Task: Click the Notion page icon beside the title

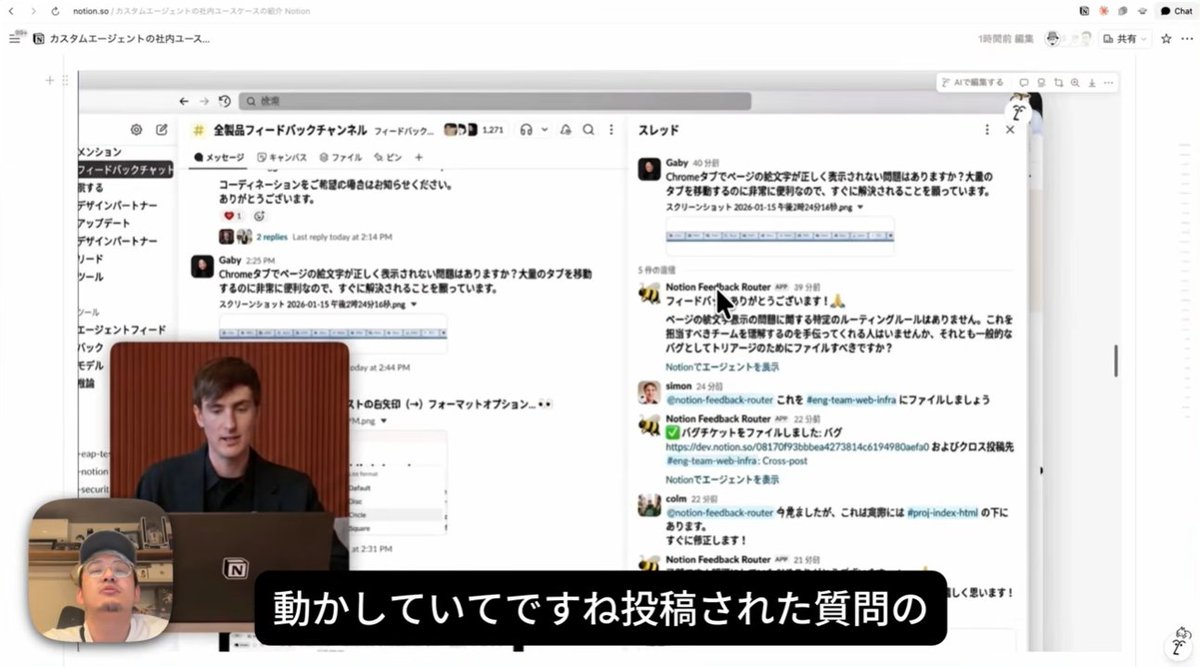Action: point(39,39)
